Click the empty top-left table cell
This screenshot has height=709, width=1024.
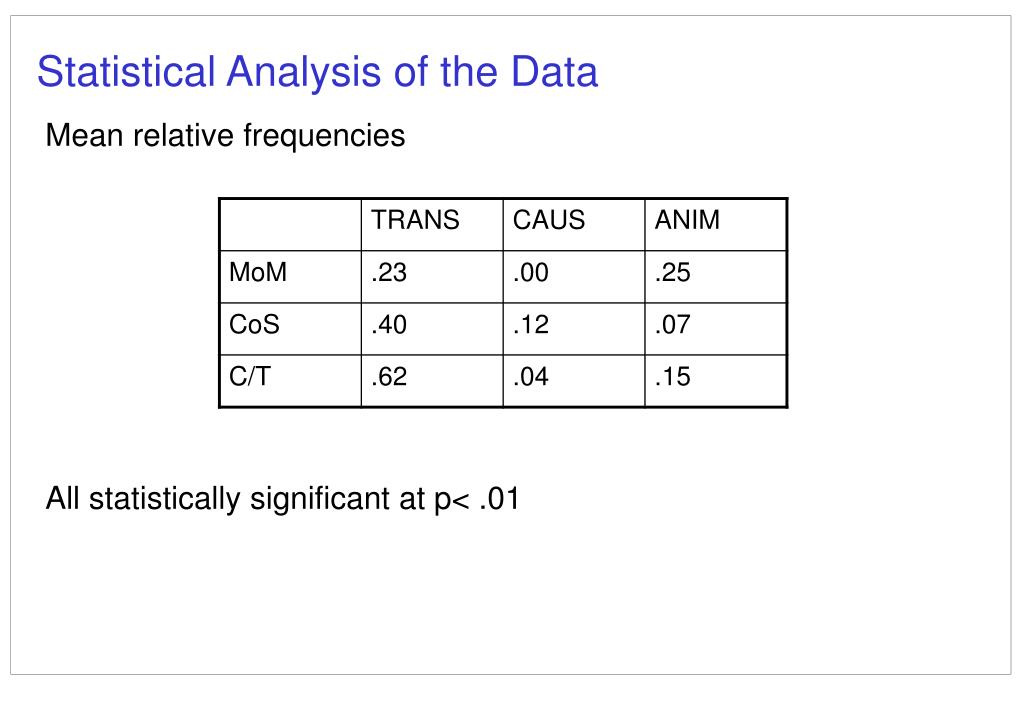click(291, 225)
